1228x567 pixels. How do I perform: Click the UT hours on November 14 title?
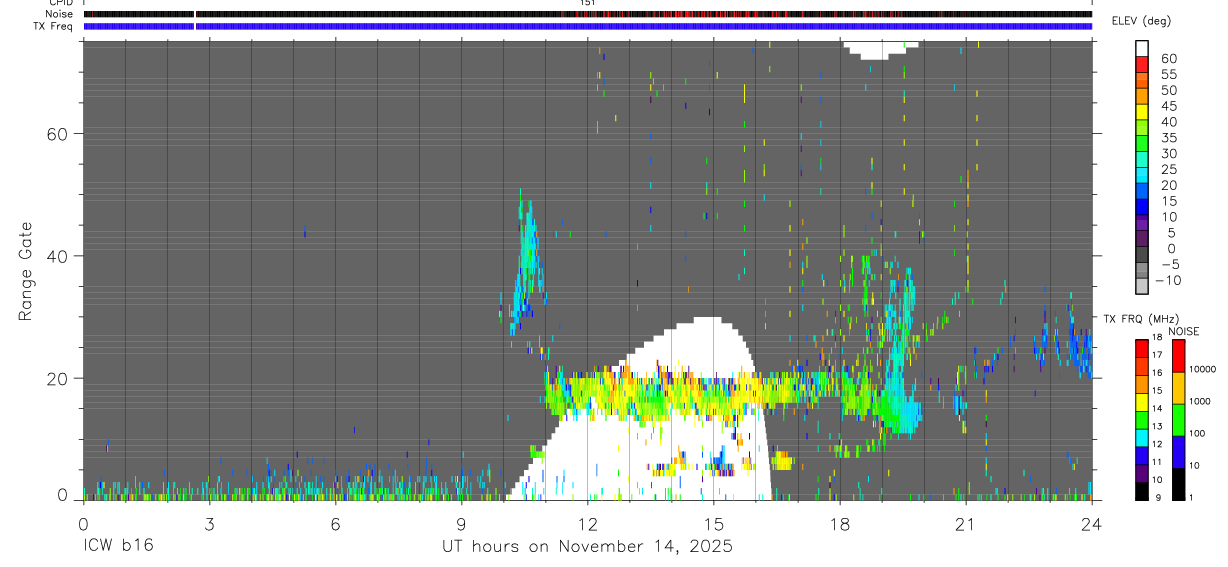coord(588,547)
